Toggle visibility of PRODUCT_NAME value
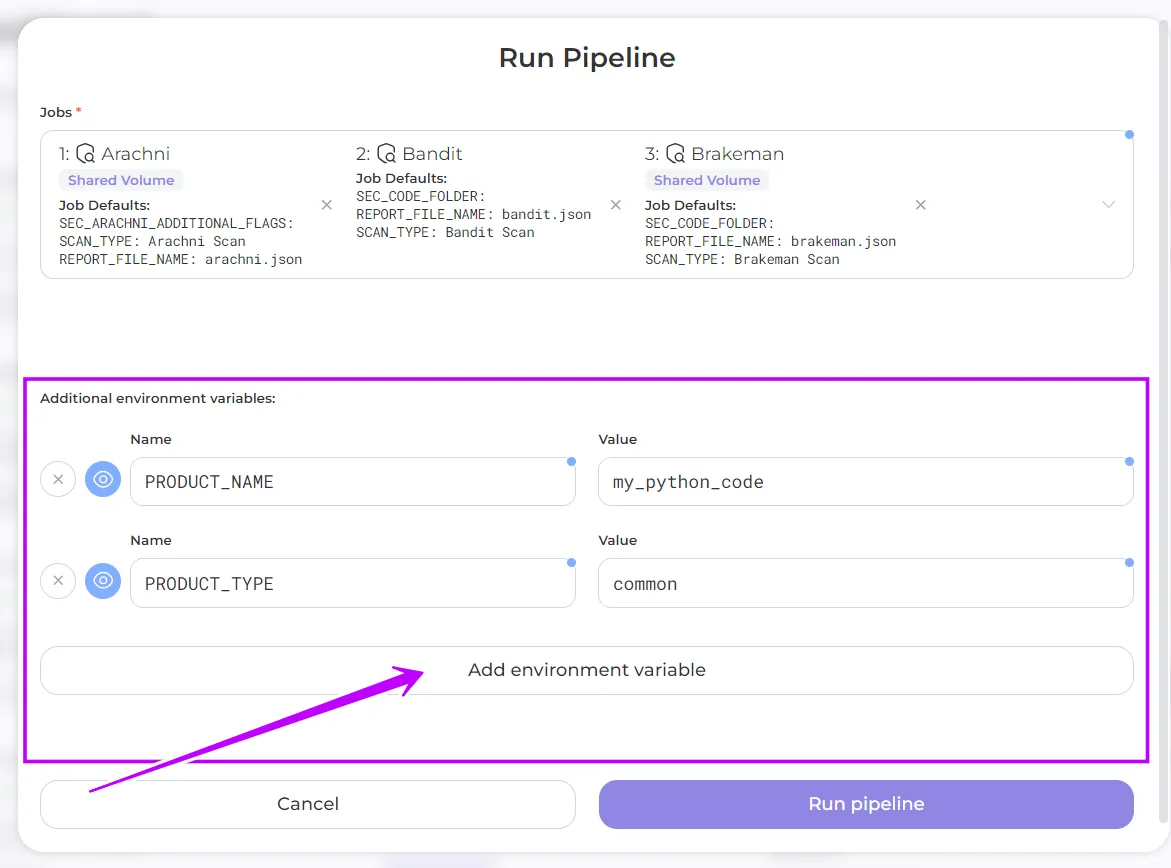This screenshot has width=1171, height=868. [x=103, y=480]
